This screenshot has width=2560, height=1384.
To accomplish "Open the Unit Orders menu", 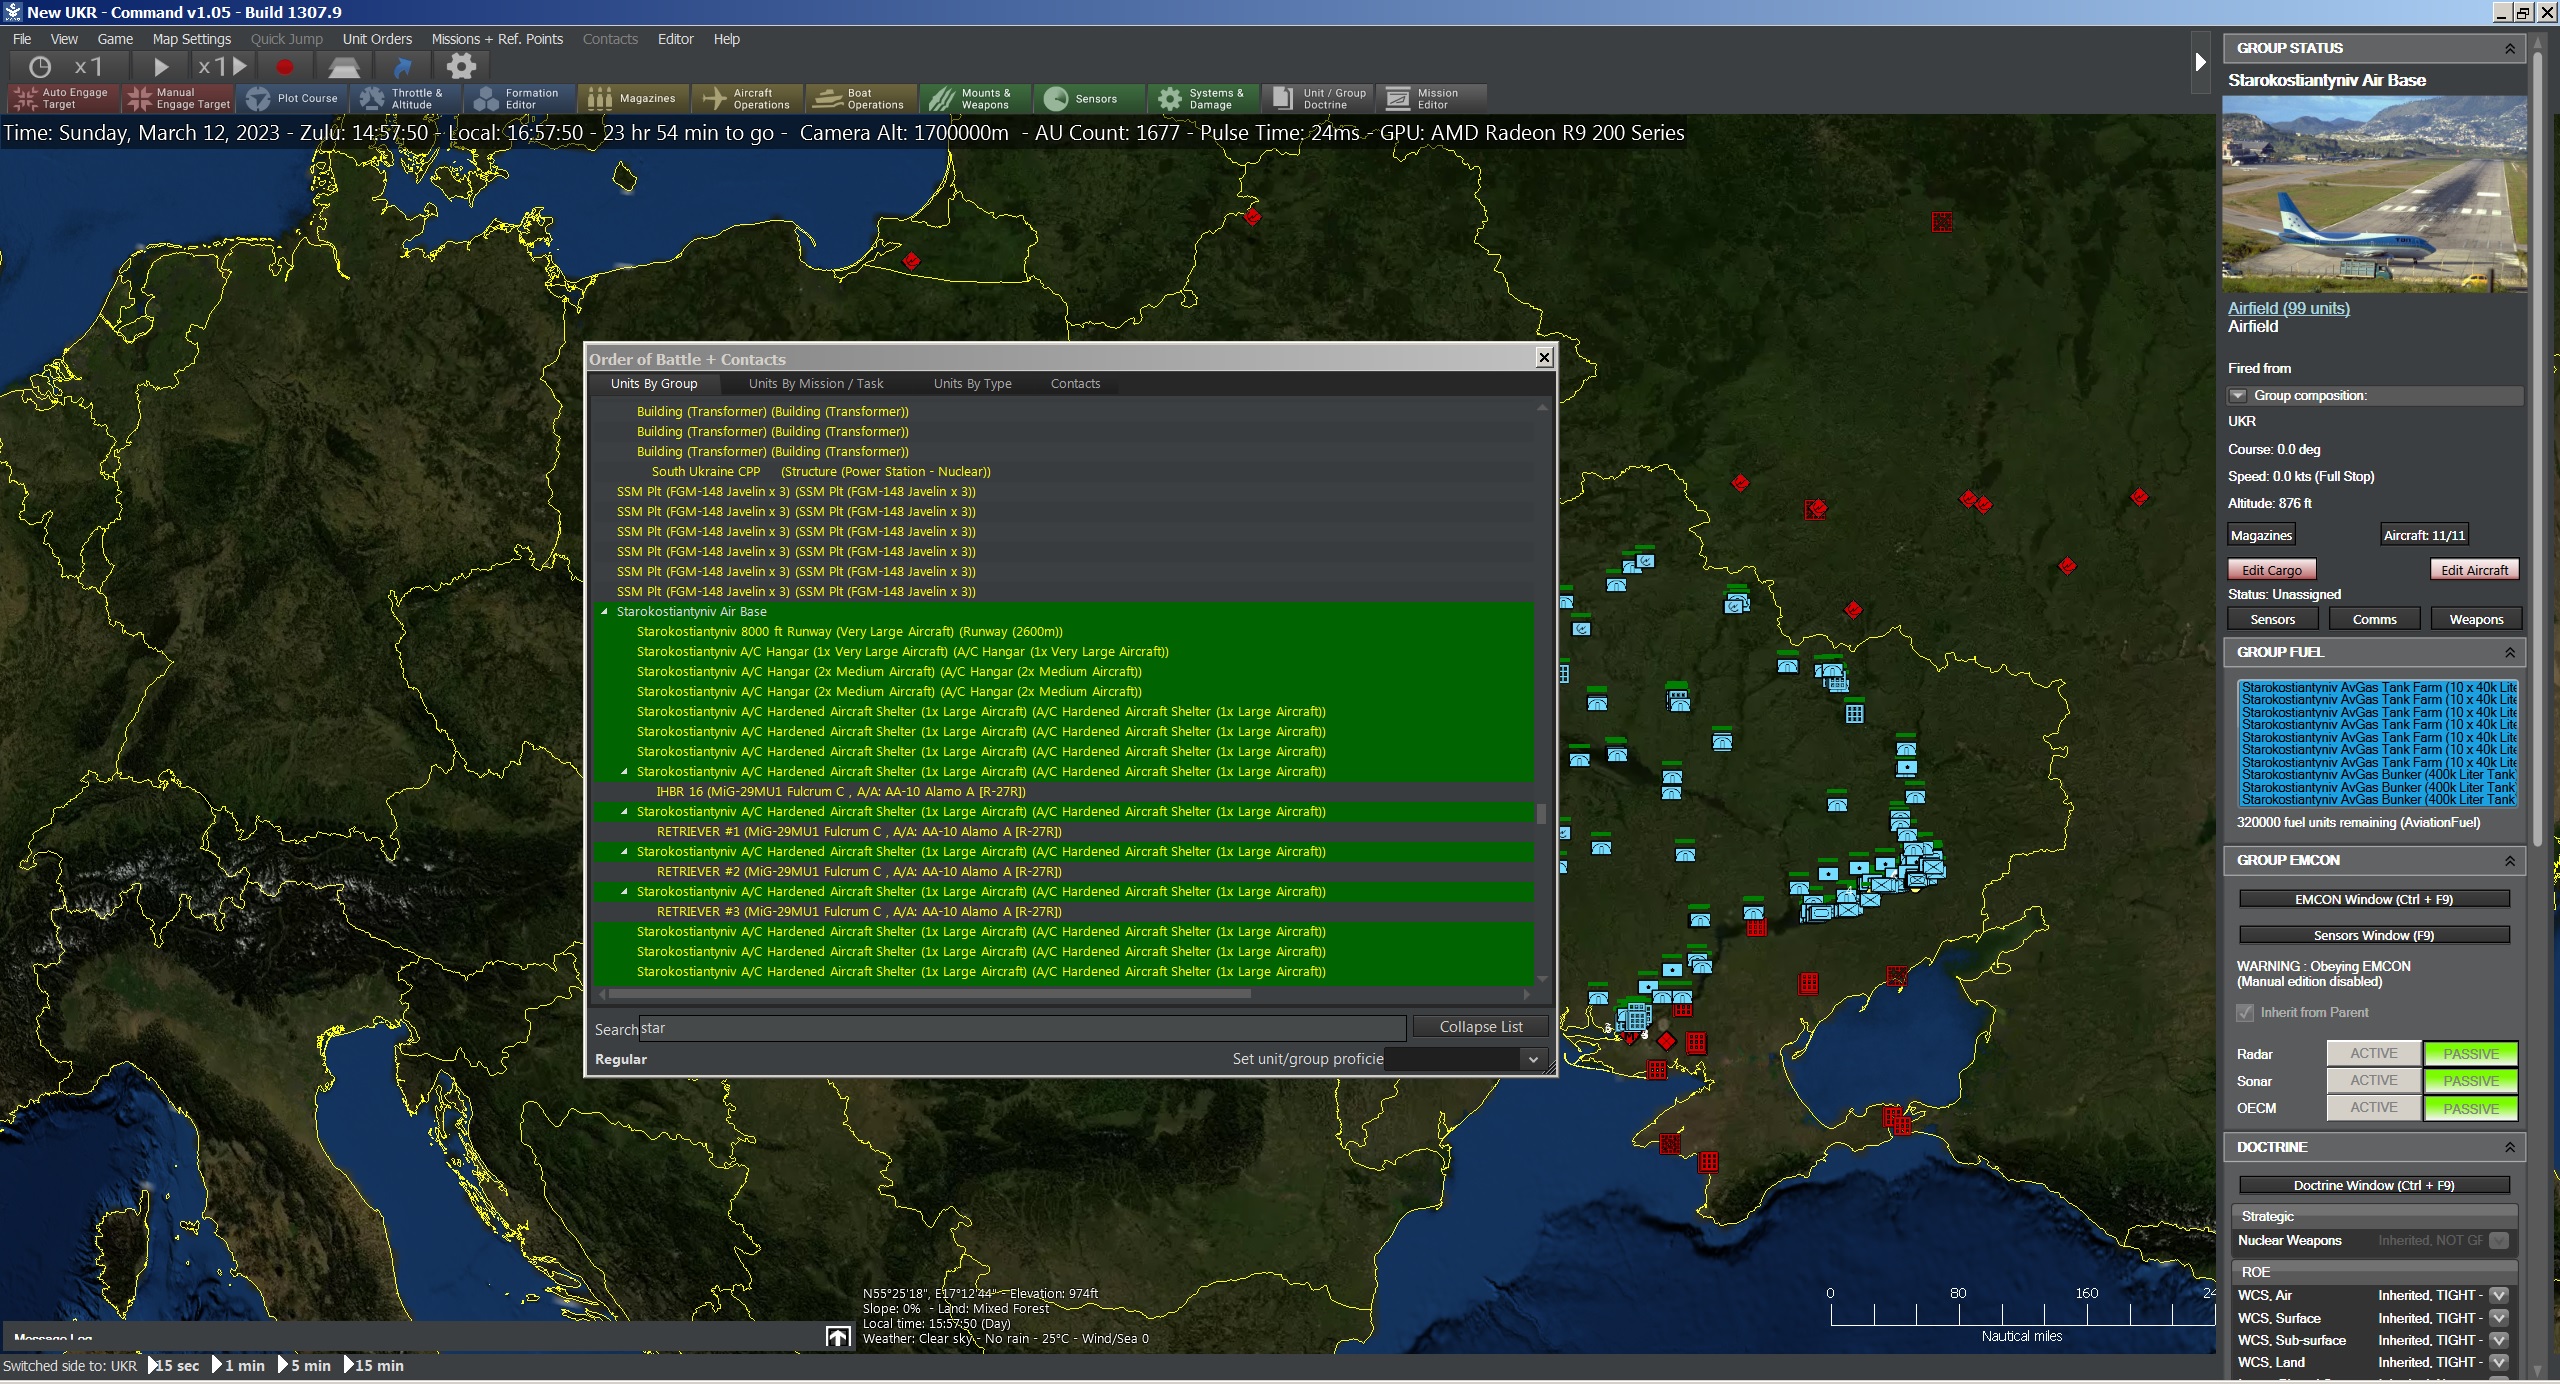I will [x=377, y=39].
